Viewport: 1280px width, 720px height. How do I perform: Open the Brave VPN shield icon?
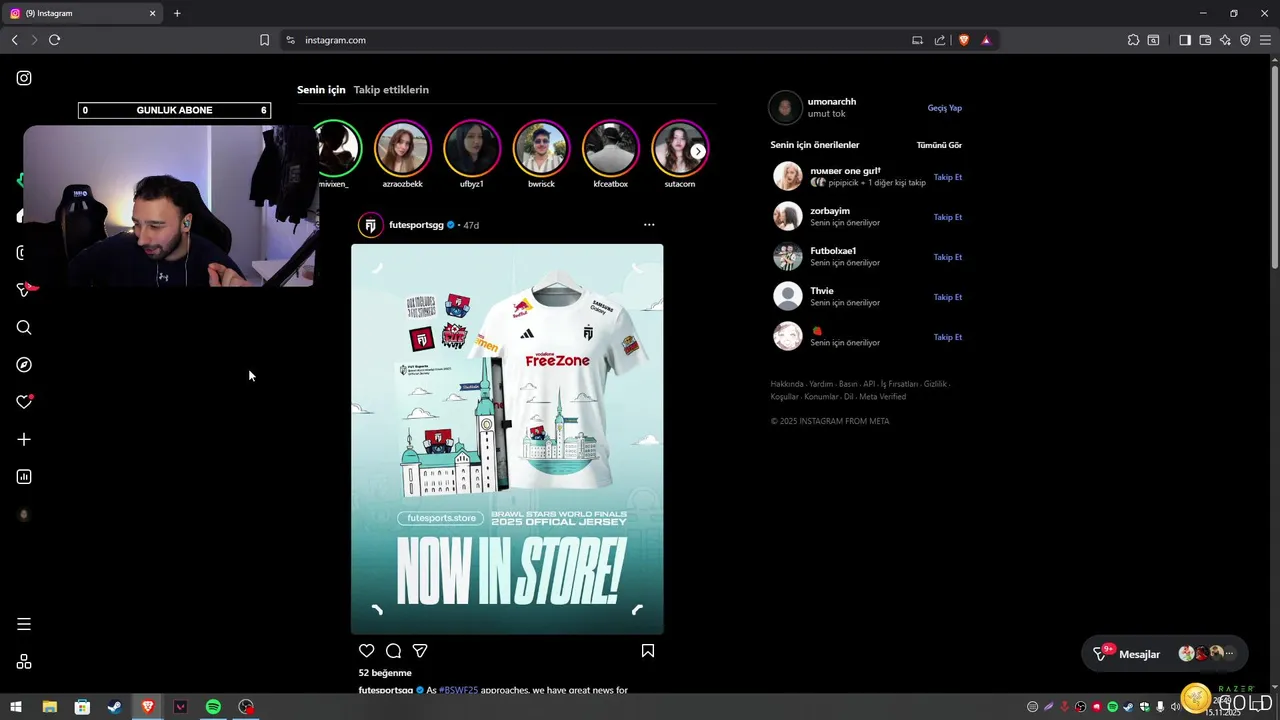pos(1245,40)
